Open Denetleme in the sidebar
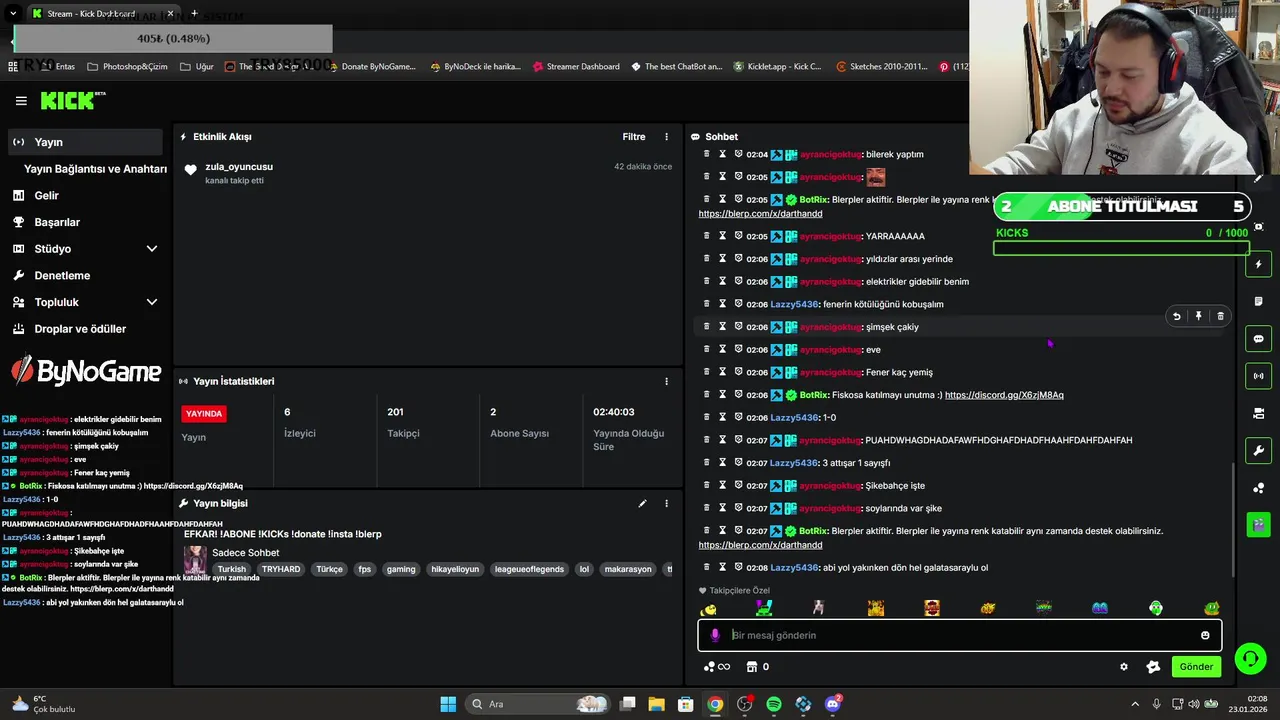 [x=62, y=275]
